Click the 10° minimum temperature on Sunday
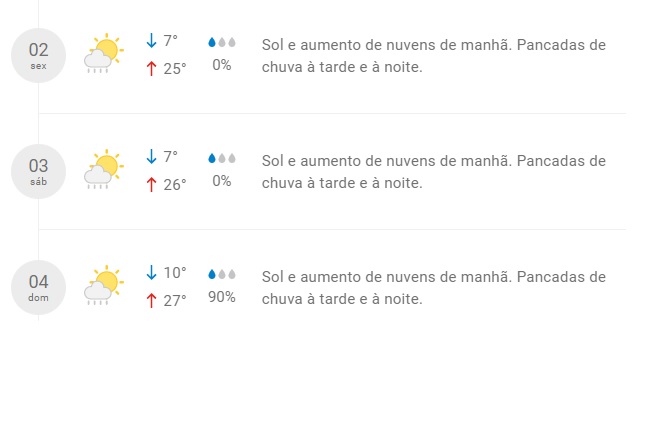 click(175, 272)
